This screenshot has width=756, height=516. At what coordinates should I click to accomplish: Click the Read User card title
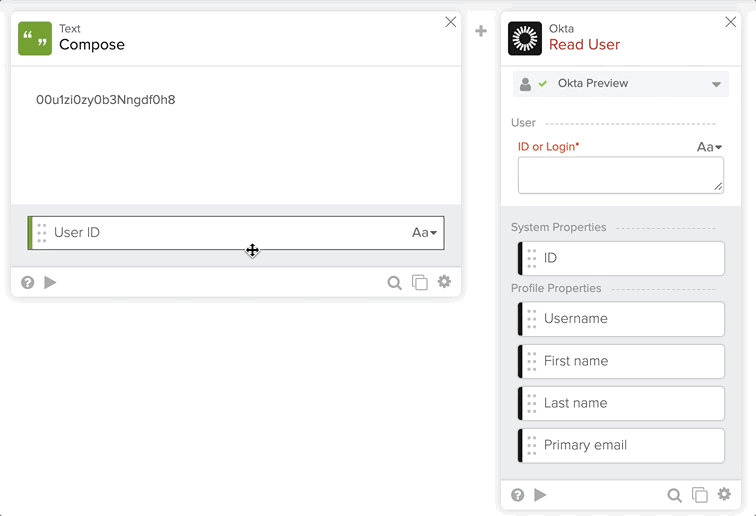[x=584, y=45]
